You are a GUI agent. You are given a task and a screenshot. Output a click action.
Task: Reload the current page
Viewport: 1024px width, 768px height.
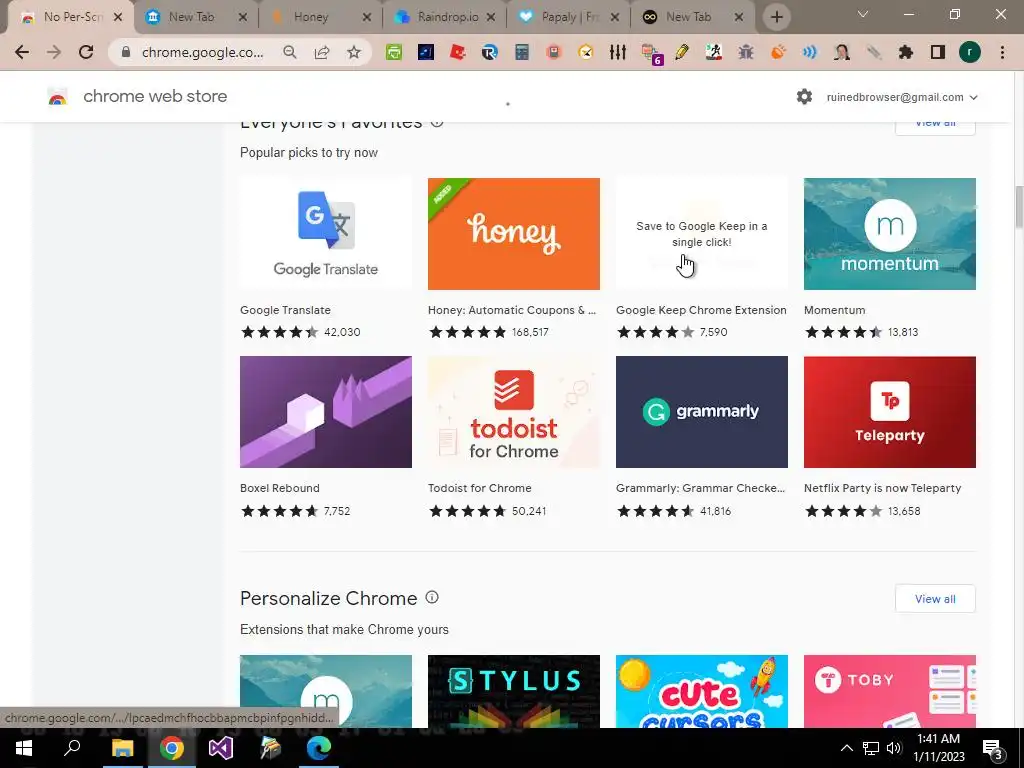[86, 52]
